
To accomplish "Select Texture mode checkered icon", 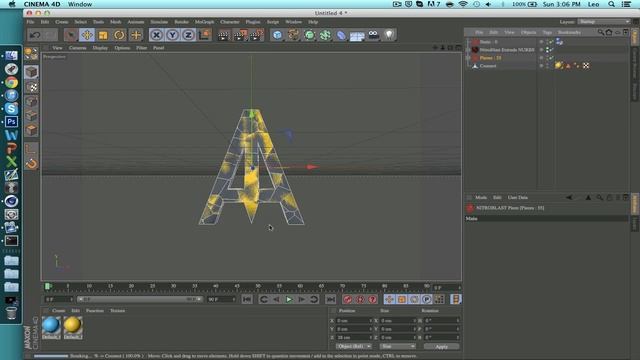I will [31, 87].
